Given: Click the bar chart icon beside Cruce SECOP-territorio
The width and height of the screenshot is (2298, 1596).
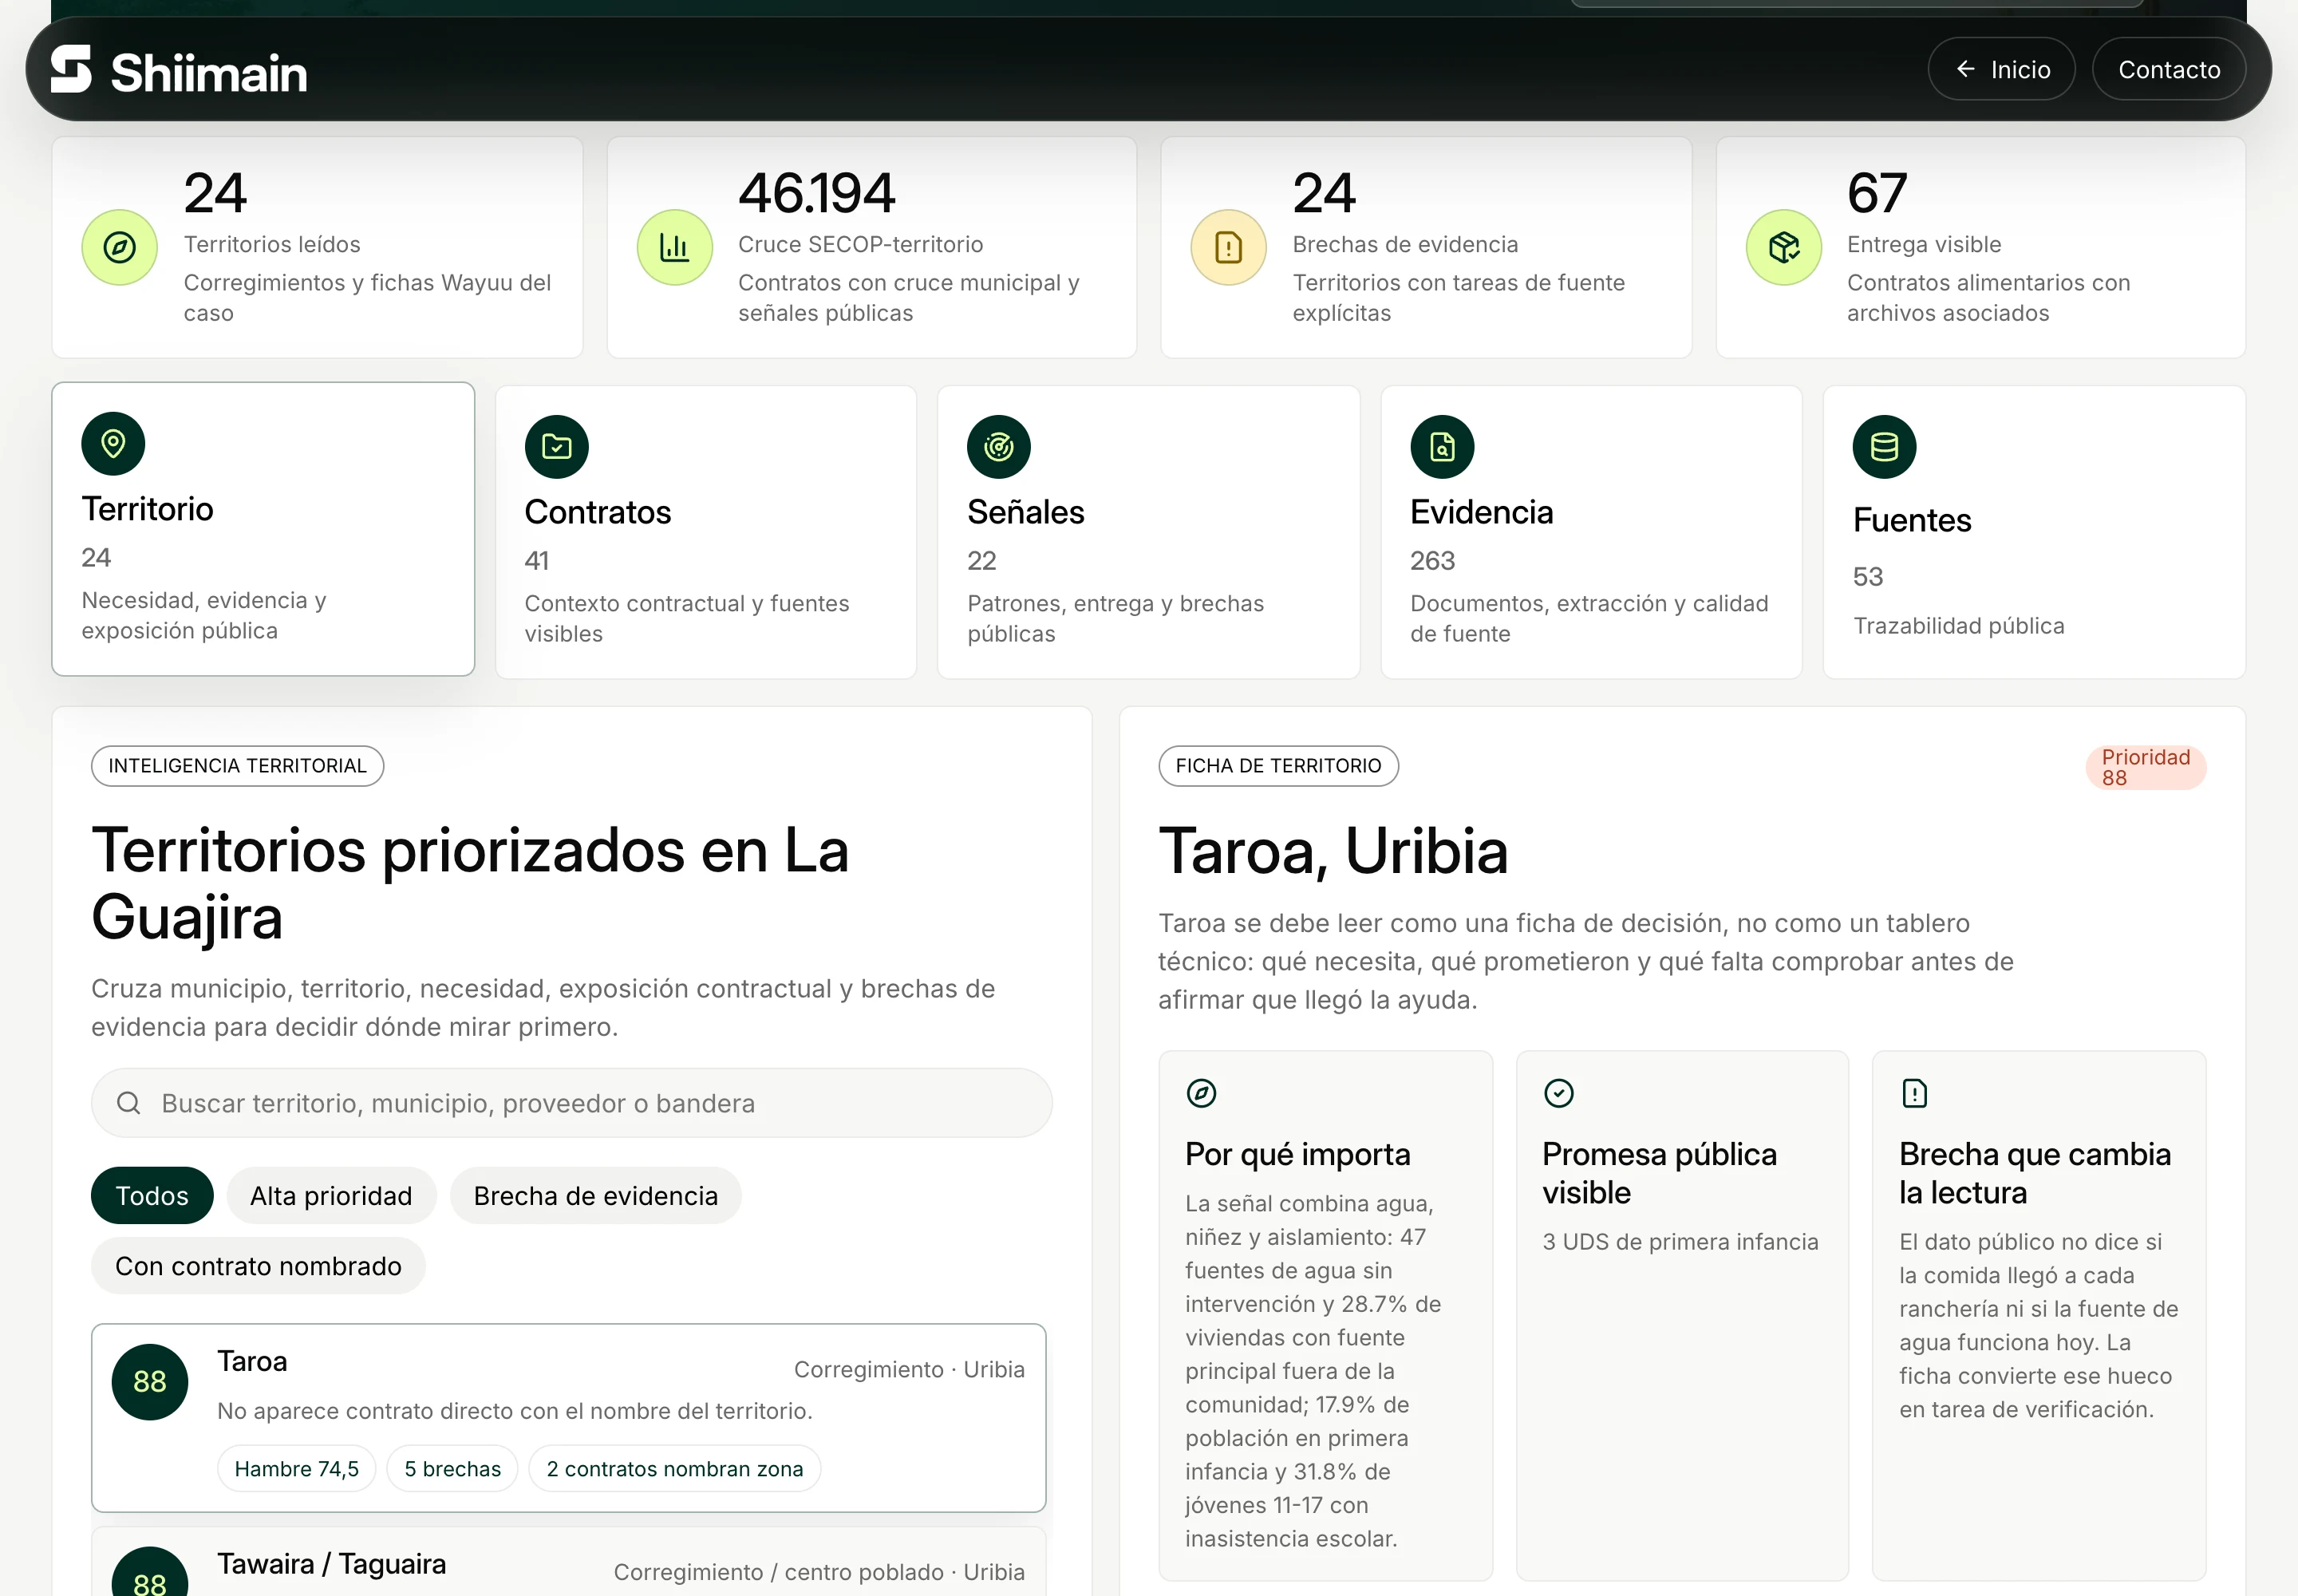Looking at the screenshot, I should coord(674,247).
